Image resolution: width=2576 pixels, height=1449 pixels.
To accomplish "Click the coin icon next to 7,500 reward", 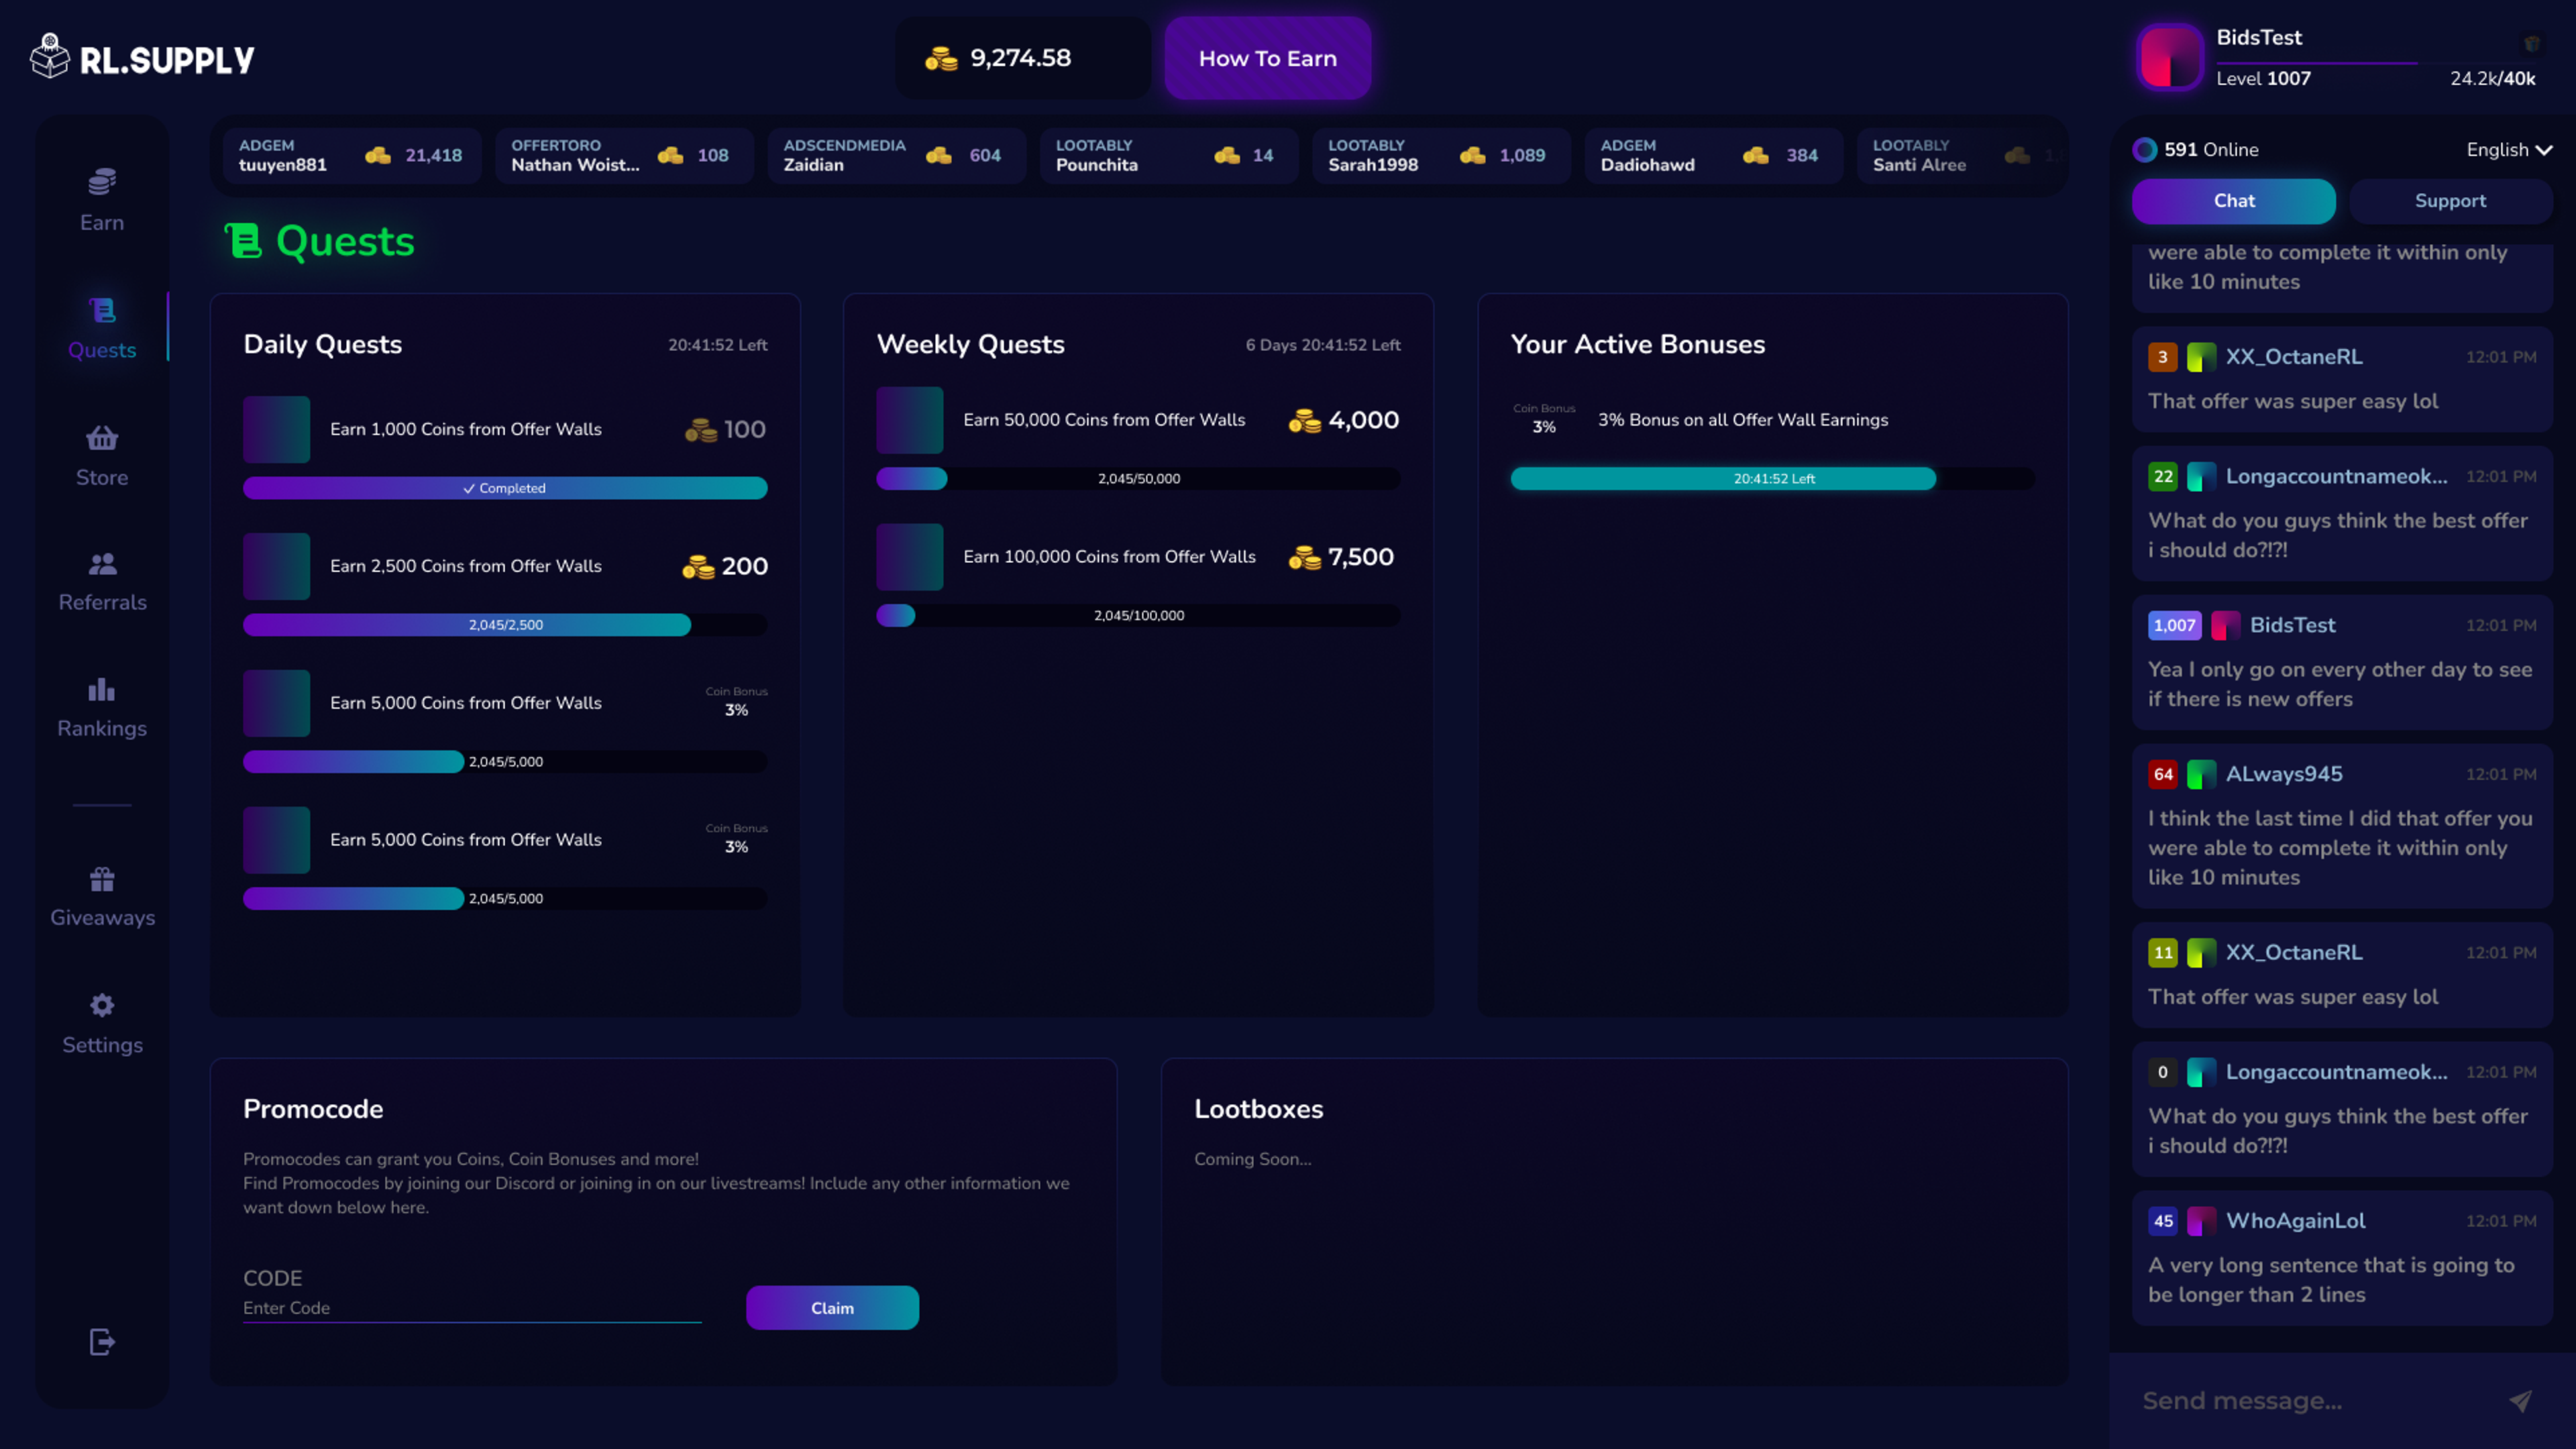I will 1304,558.
